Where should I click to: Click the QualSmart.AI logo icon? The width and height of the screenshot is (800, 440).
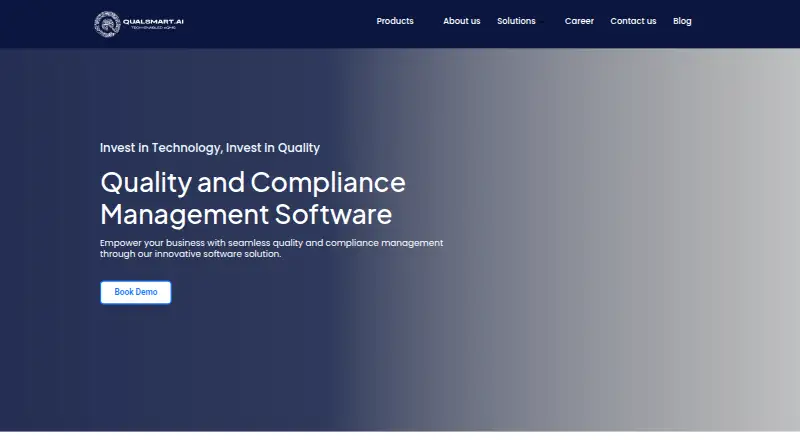tap(107, 24)
